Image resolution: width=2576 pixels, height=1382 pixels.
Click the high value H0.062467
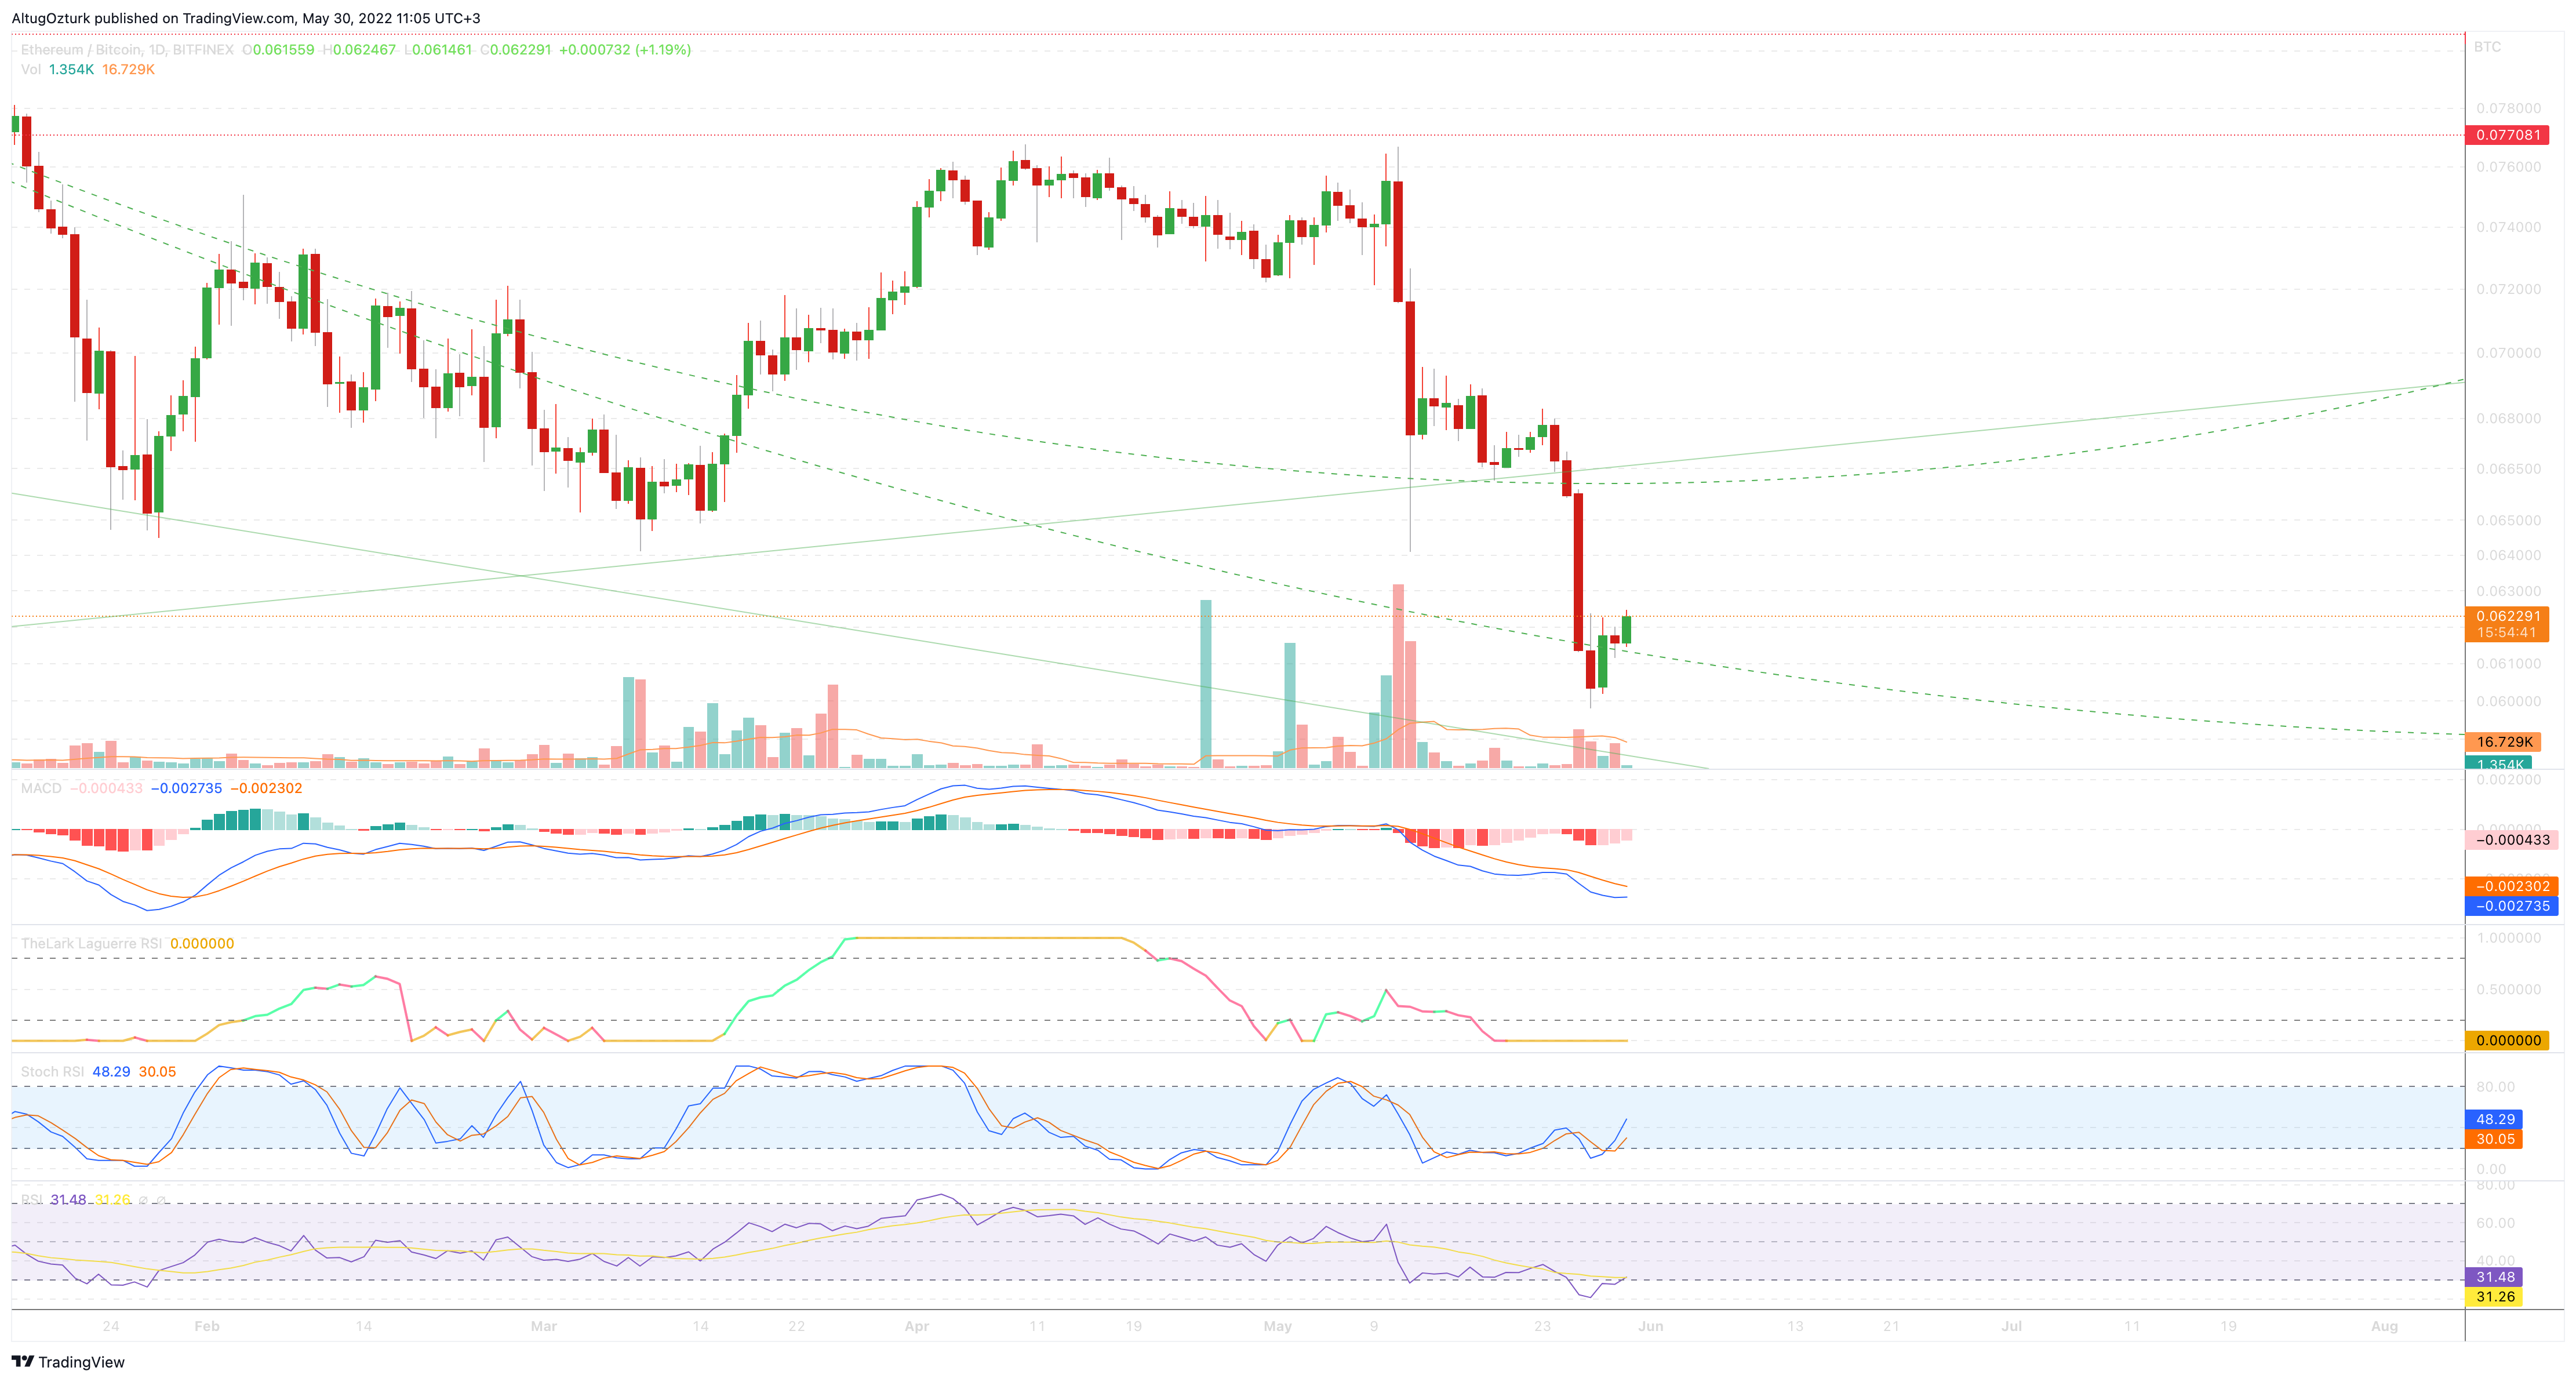pos(359,49)
